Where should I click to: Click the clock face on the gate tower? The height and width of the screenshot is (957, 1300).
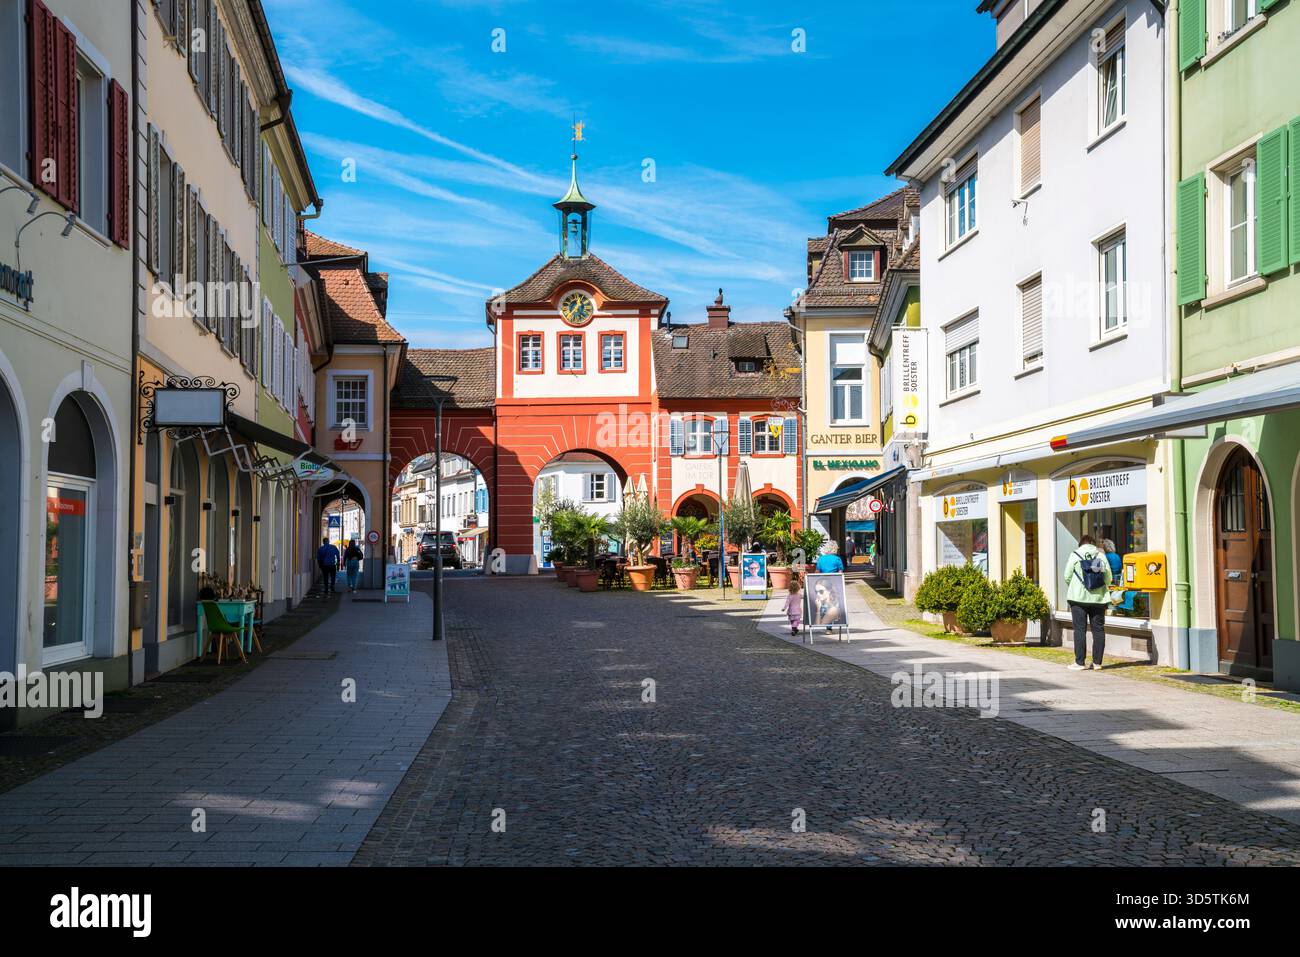click(x=575, y=306)
